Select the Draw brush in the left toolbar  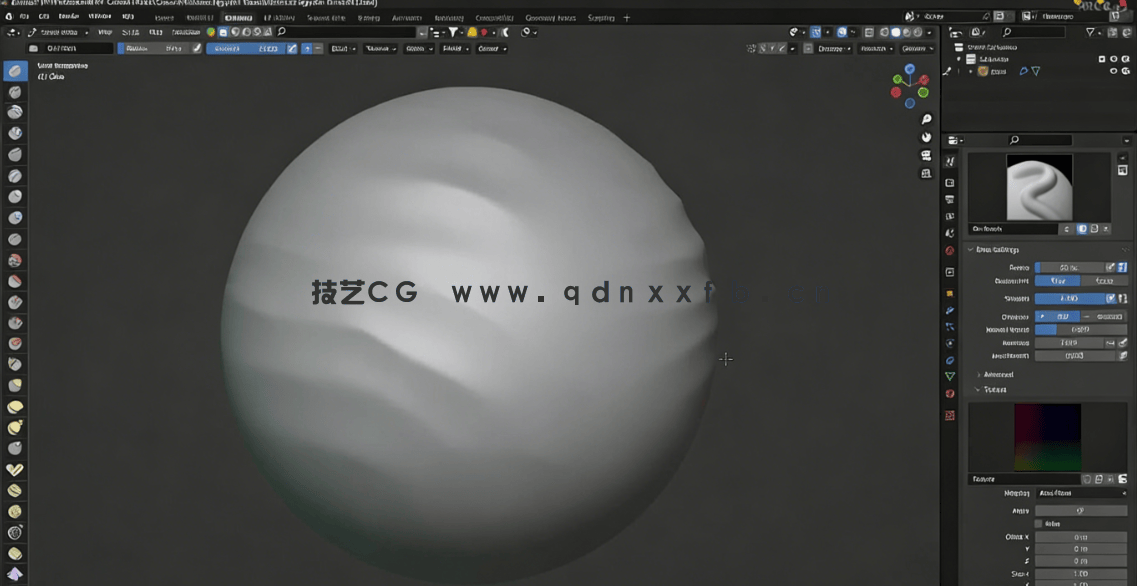click(14, 70)
